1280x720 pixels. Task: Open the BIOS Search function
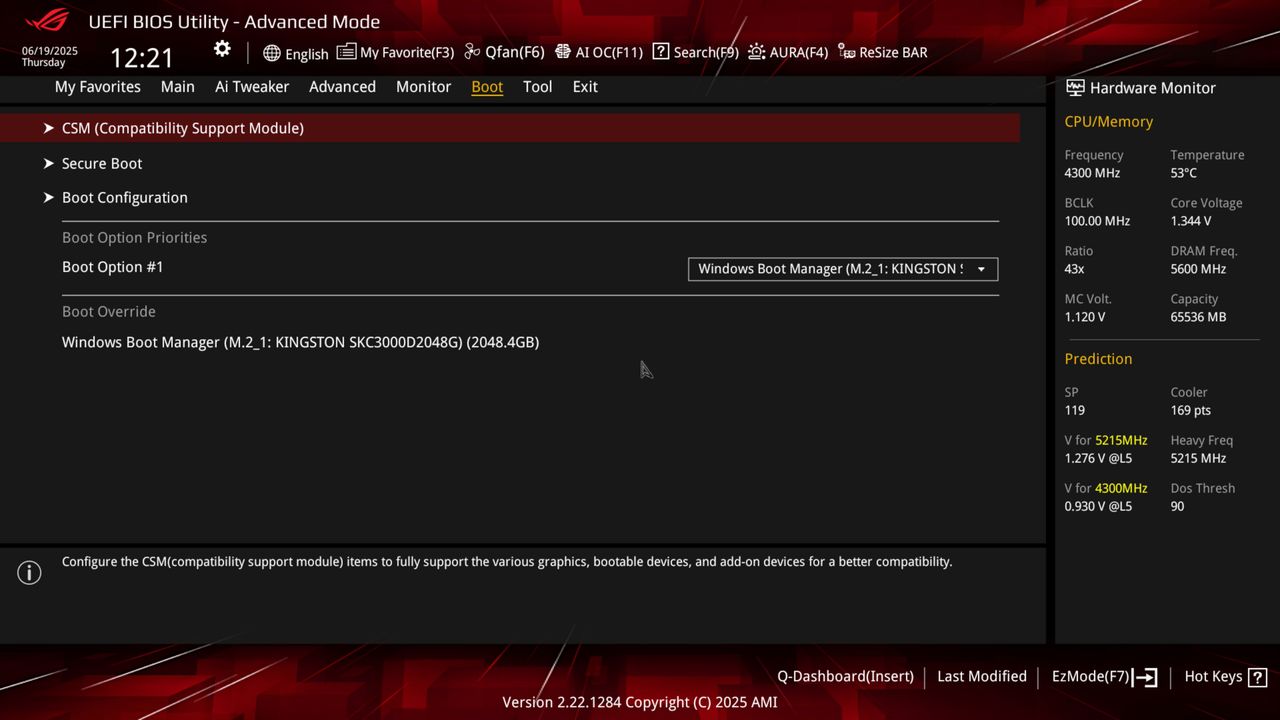point(695,51)
